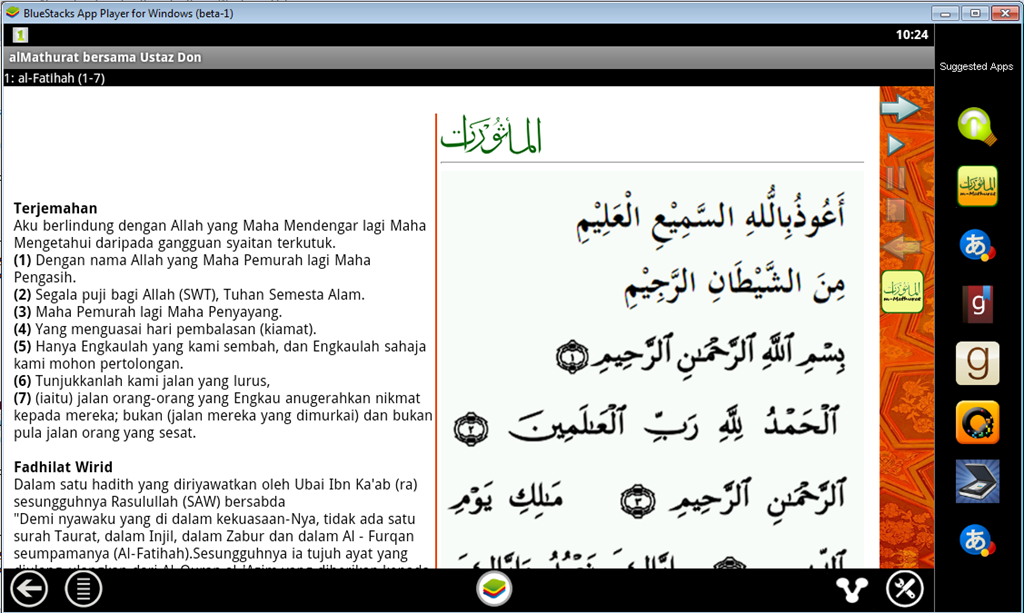Click translation line '(3) Maha Pemurah lagi Maha Penyayang'
This screenshot has width=1024, height=613.
(148, 311)
